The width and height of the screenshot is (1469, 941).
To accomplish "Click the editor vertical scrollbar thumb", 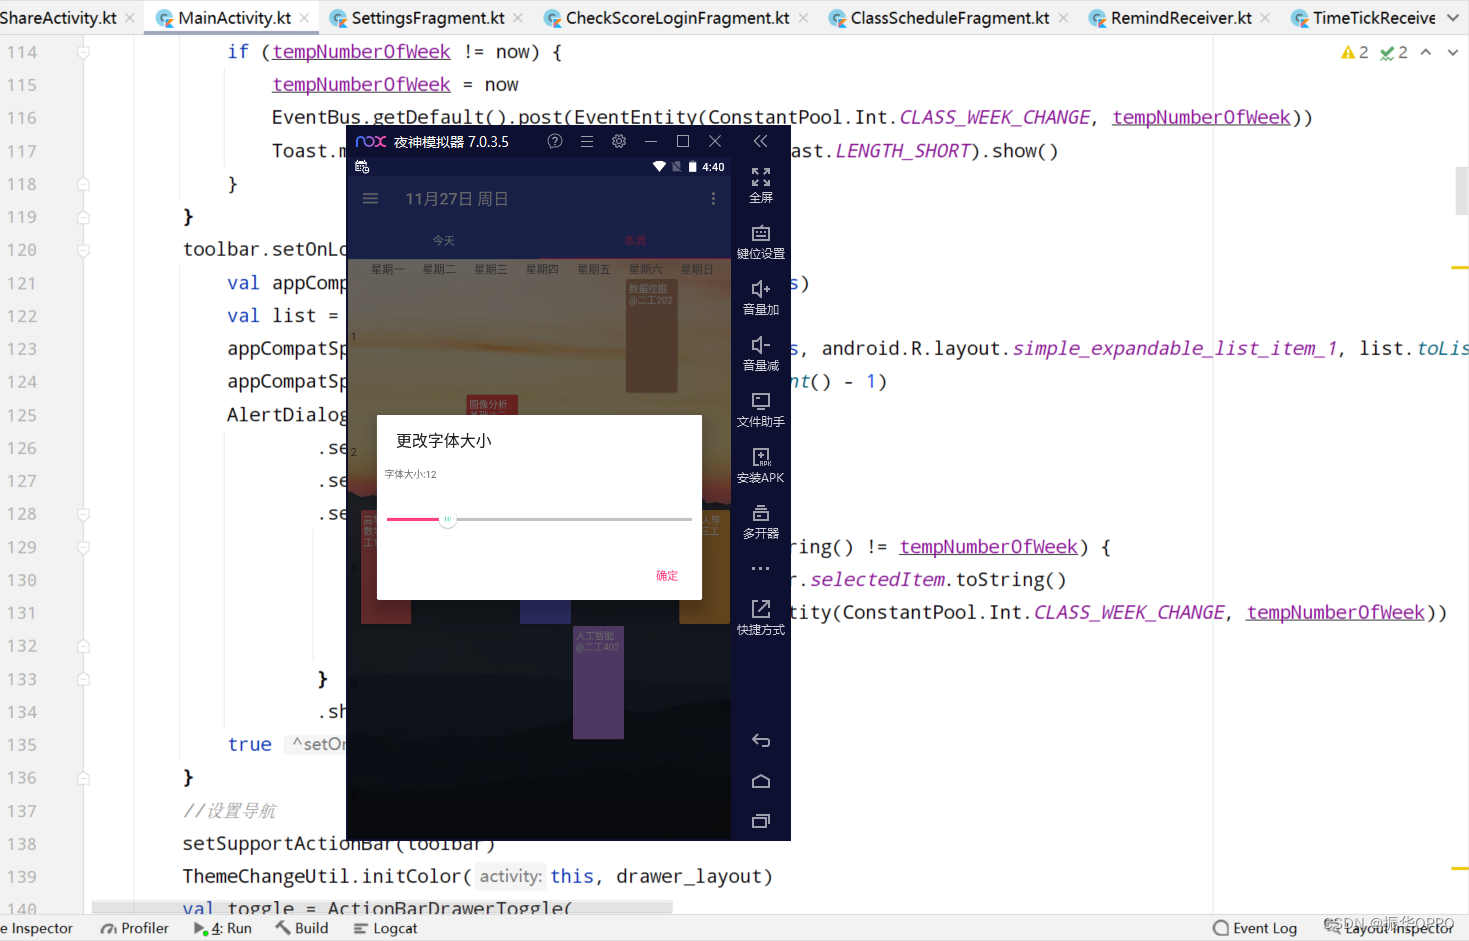I will (1461, 190).
